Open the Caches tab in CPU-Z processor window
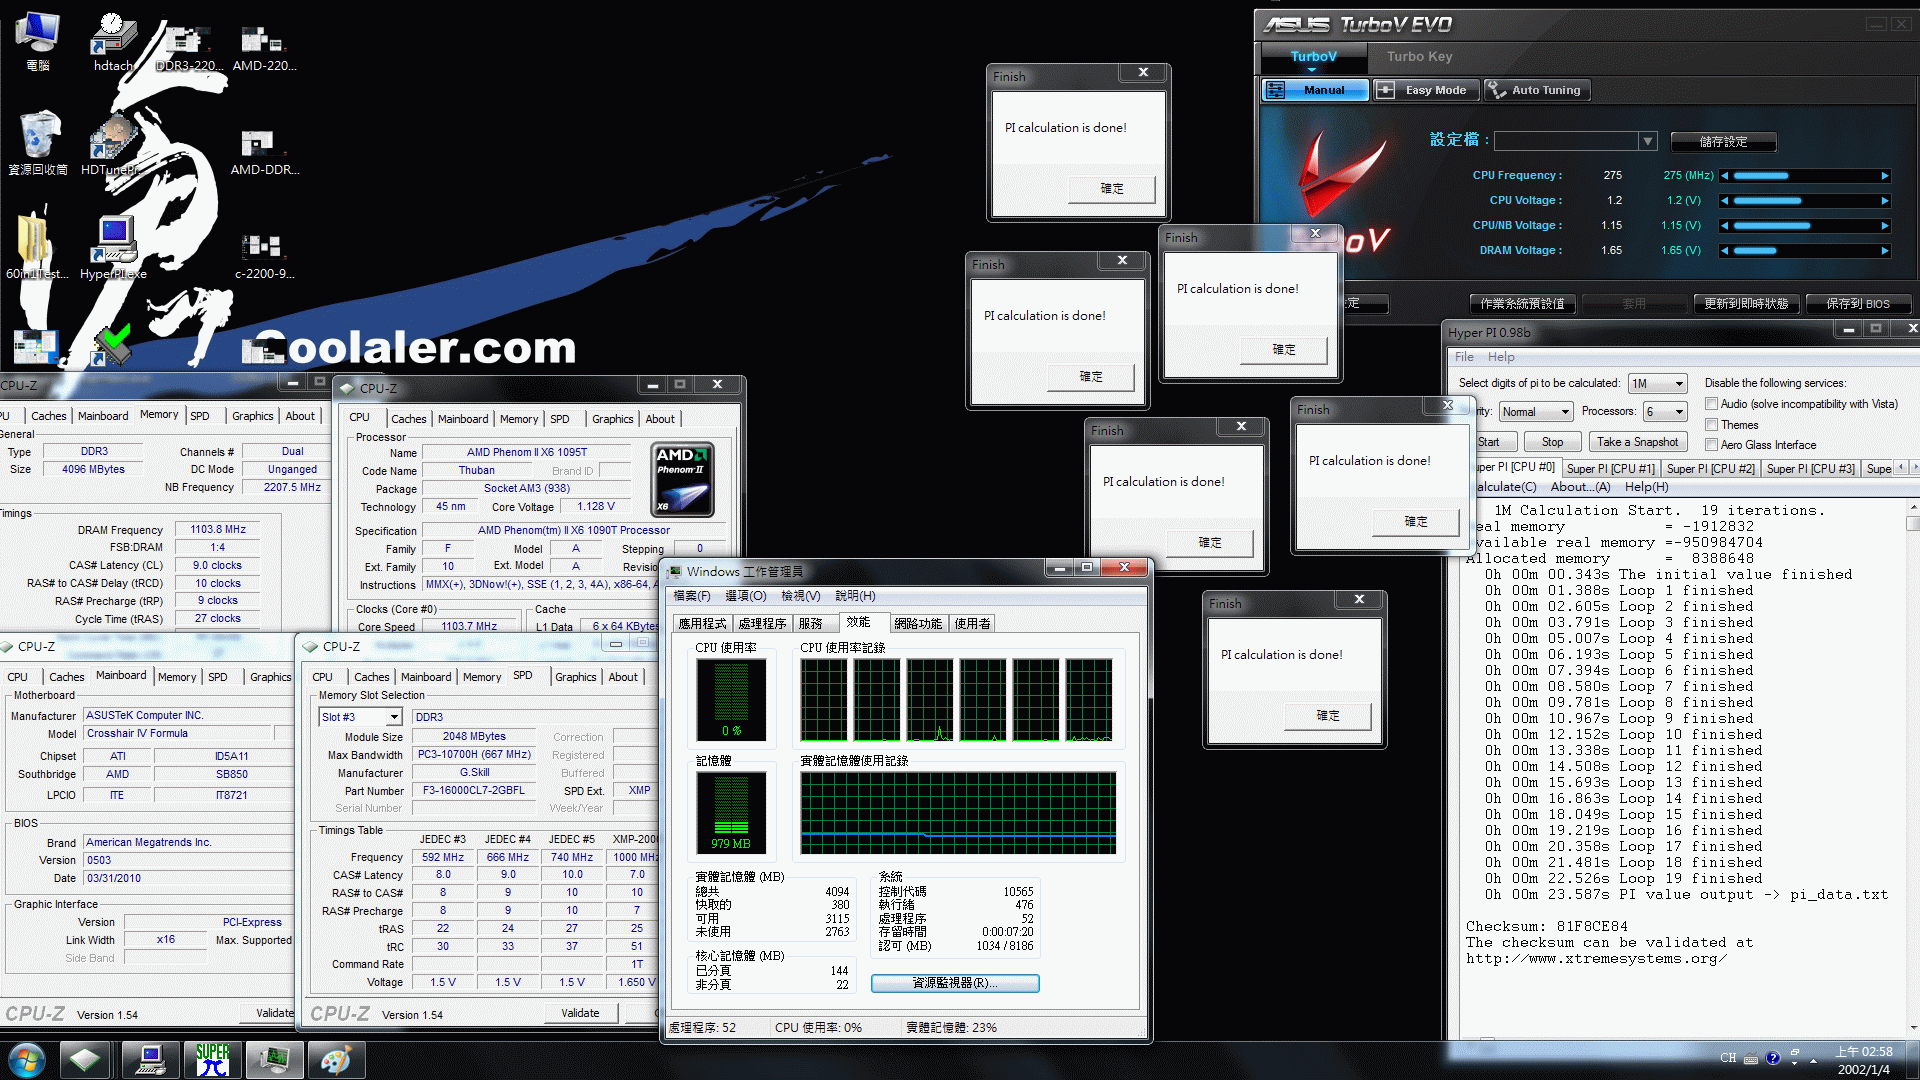 [x=408, y=419]
